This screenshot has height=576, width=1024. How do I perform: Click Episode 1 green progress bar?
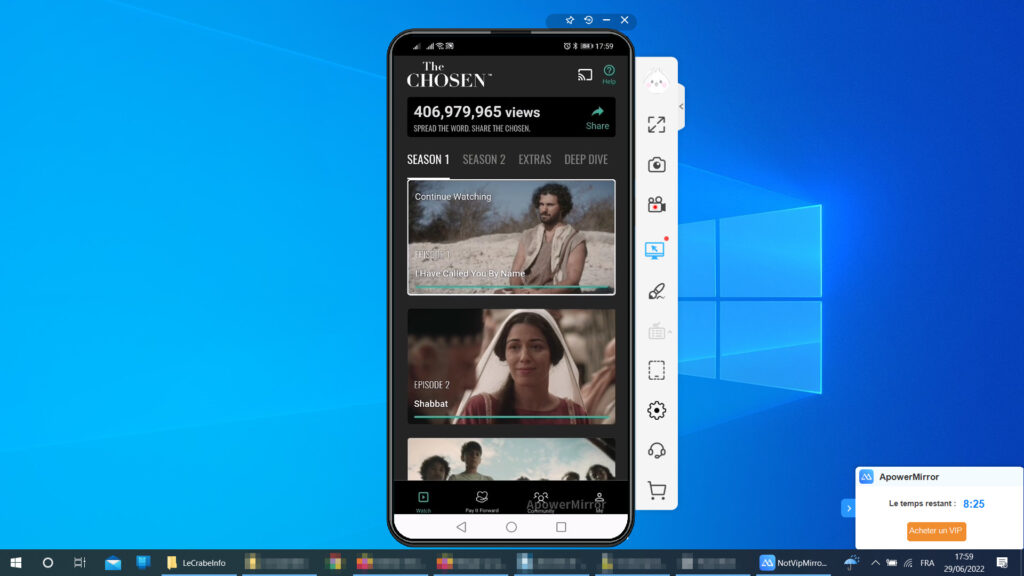[511, 287]
